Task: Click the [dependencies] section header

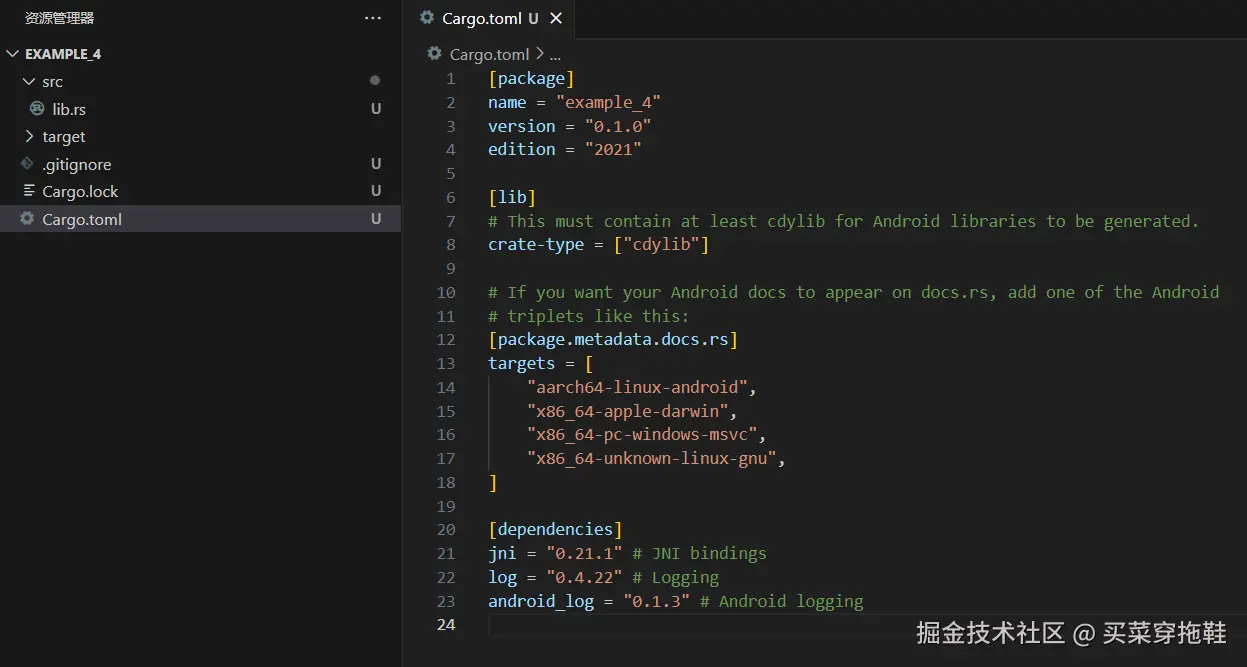Action: (x=555, y=530)
